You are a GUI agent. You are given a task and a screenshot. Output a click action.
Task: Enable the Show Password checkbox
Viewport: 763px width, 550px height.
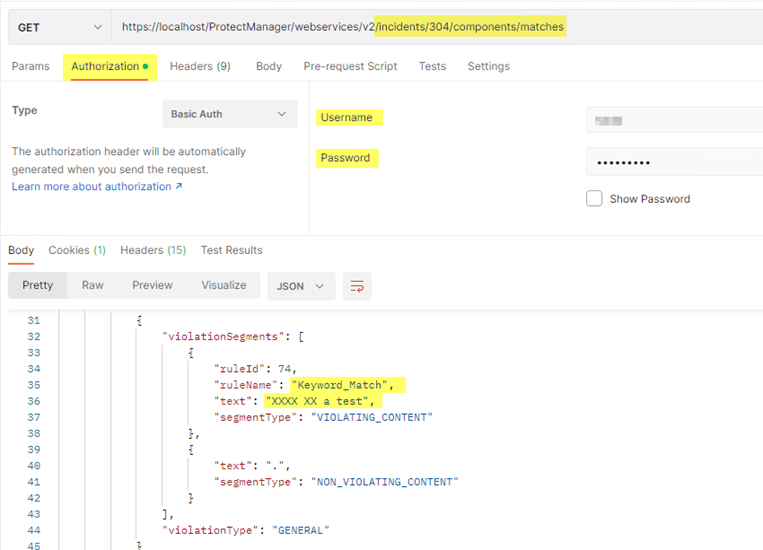pyautogui.click(x=594, y=199)
